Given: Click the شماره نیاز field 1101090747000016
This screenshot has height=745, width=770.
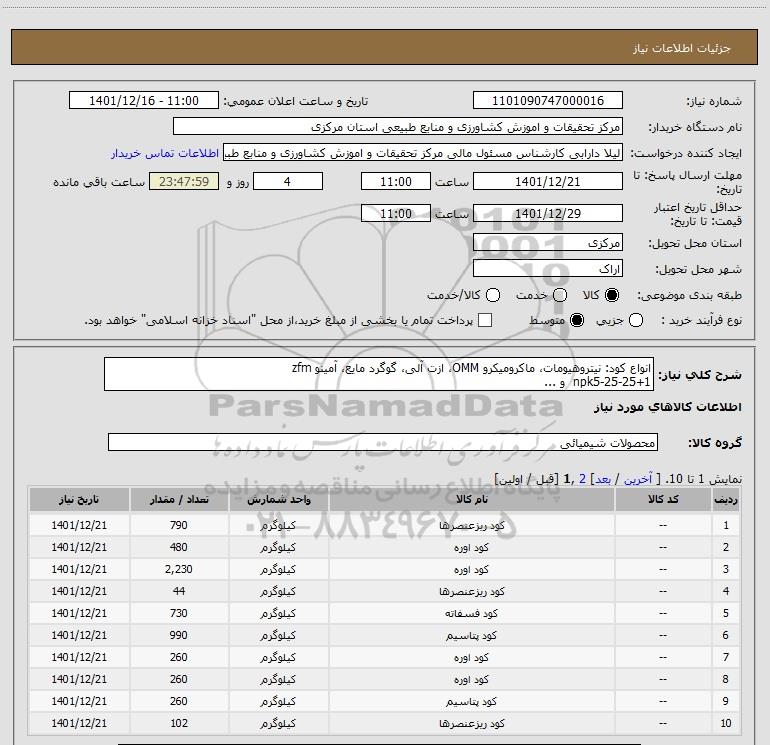Looking at the screenshot, I should point(548,100).
